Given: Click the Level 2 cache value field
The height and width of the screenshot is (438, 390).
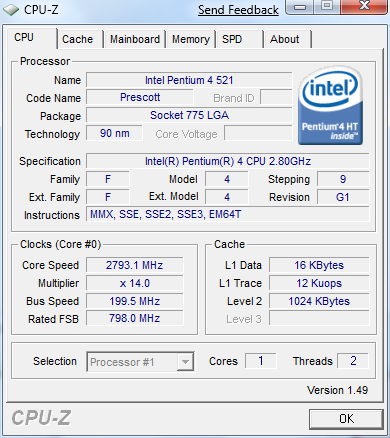Looking at the screenshot, I should click(x=319, y=301).
